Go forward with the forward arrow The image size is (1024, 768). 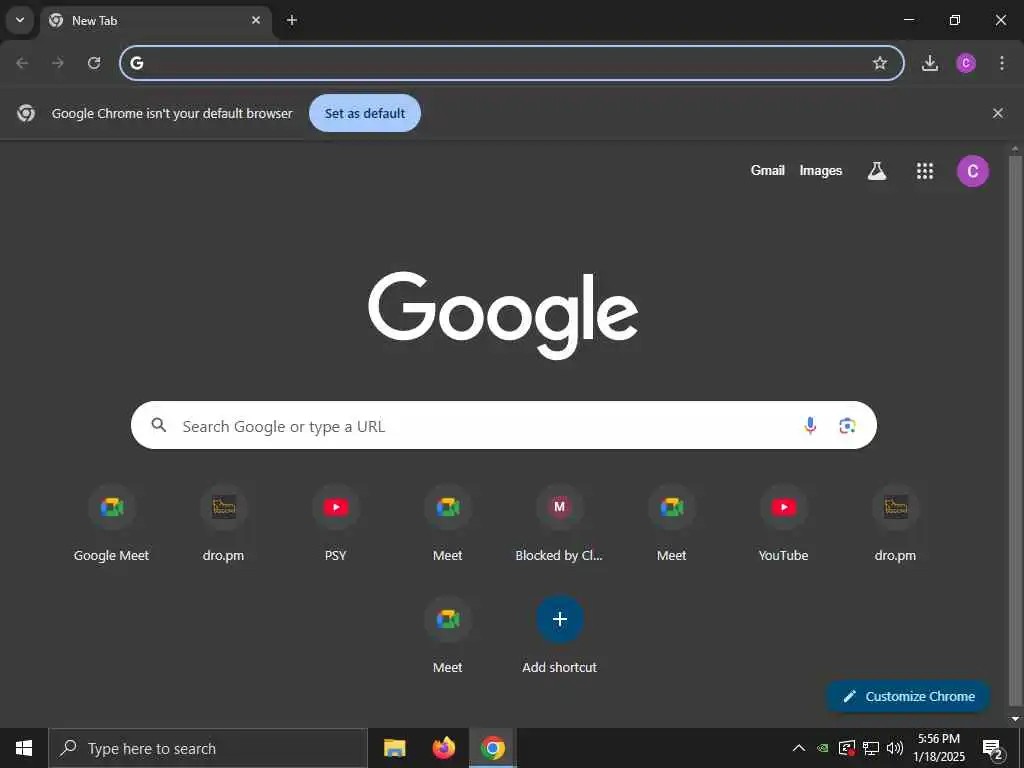coord(58,63)
